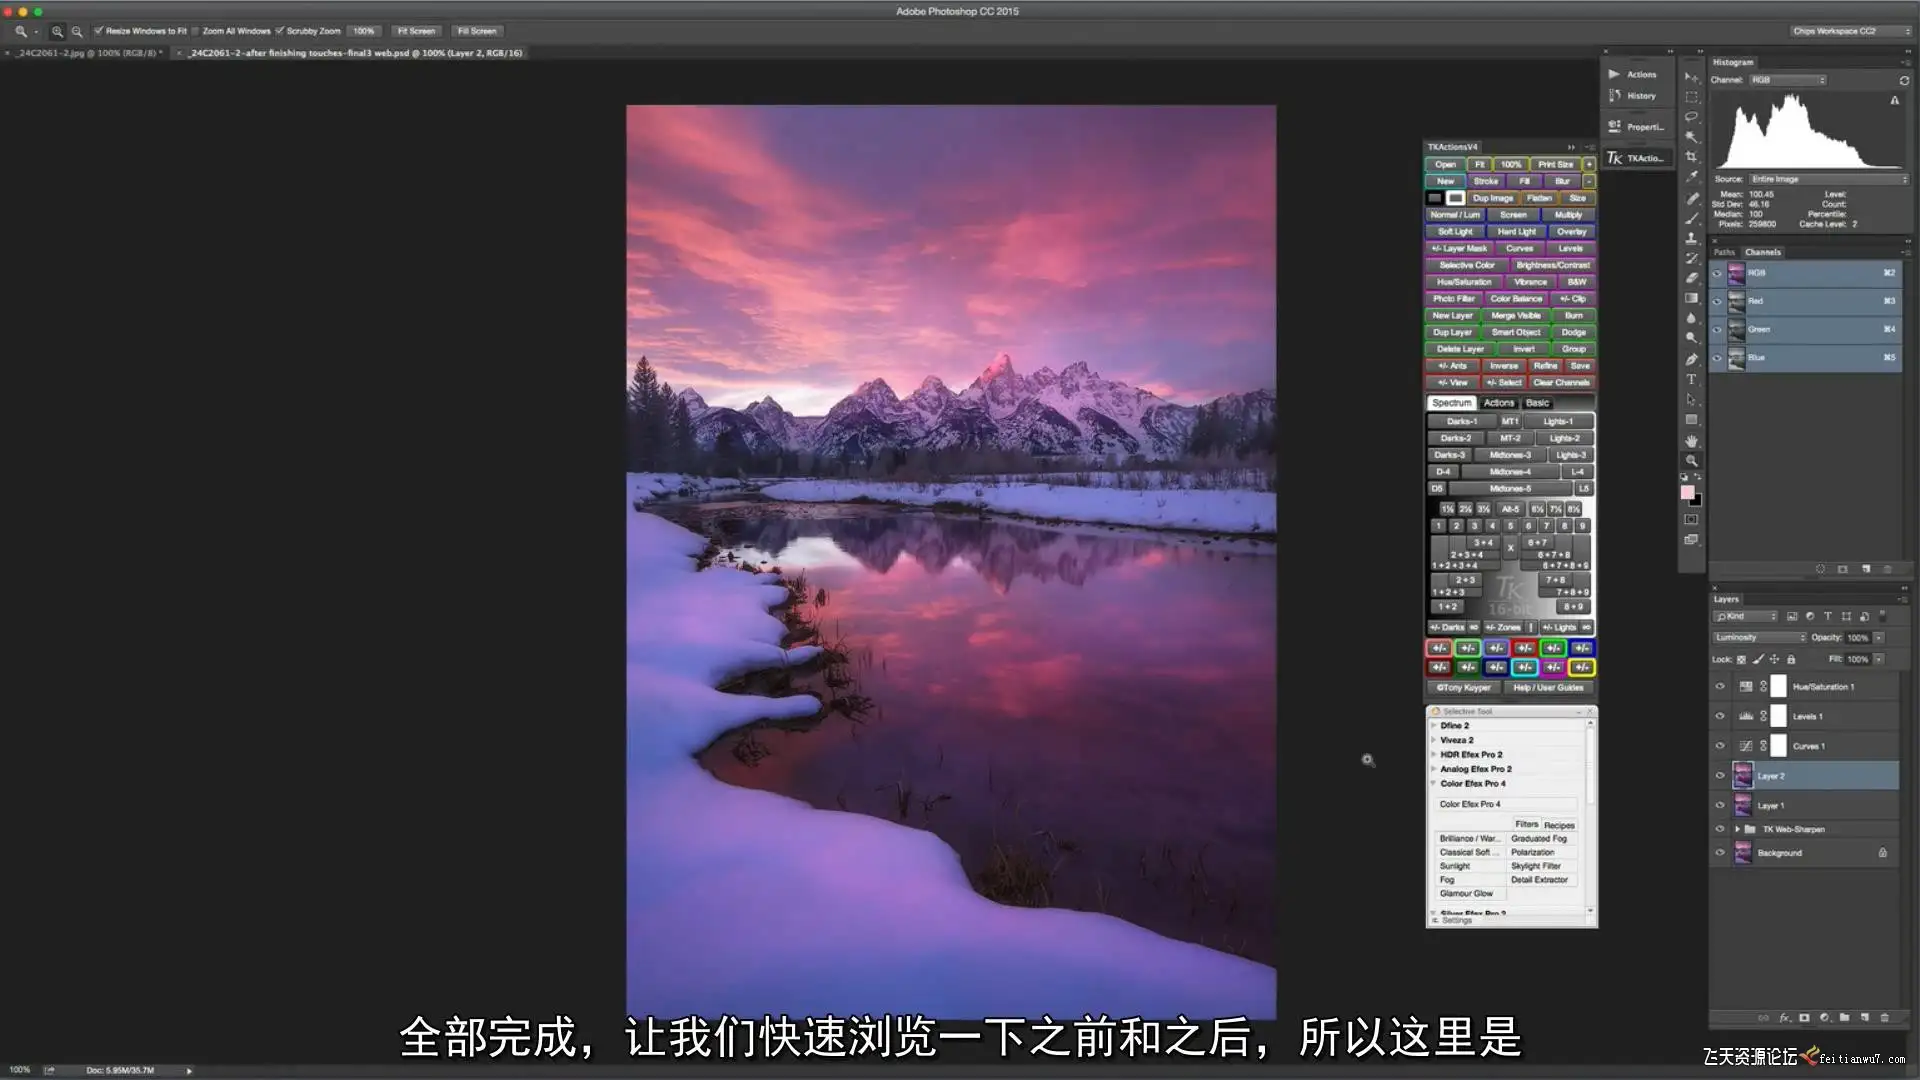Viewport: 1920px width, 1080px height.
Task: Select the Crop tool in toolbar
Action: point(1691,157)
